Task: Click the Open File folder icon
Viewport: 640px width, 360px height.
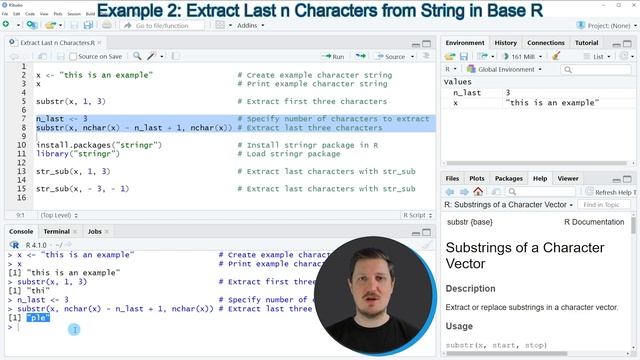Action: 50,25
